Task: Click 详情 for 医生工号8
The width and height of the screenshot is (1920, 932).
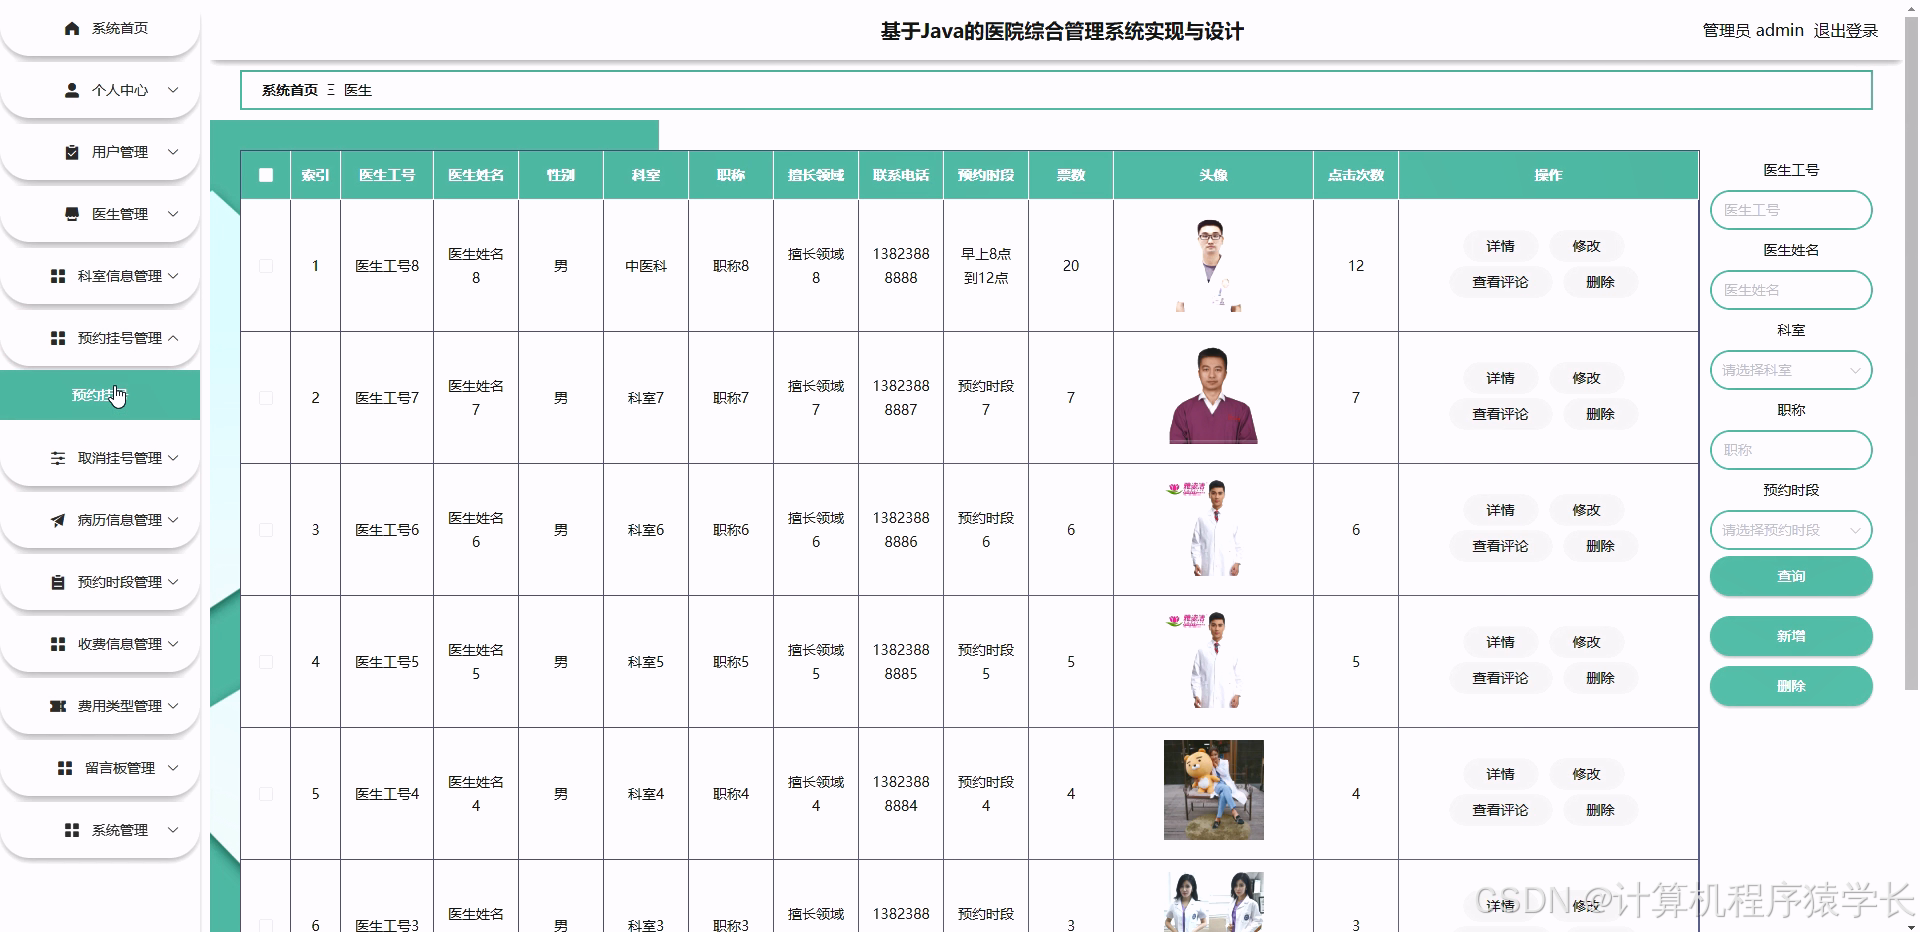Action: pyautogui.click(x=1500, y=246)
